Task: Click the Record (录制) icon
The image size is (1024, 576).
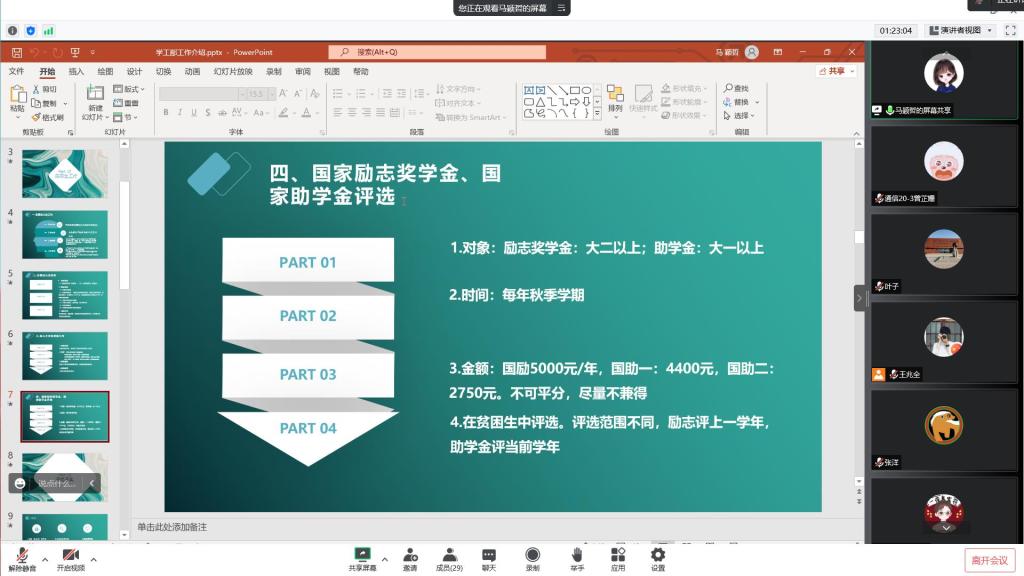Action: click(532, 555)
